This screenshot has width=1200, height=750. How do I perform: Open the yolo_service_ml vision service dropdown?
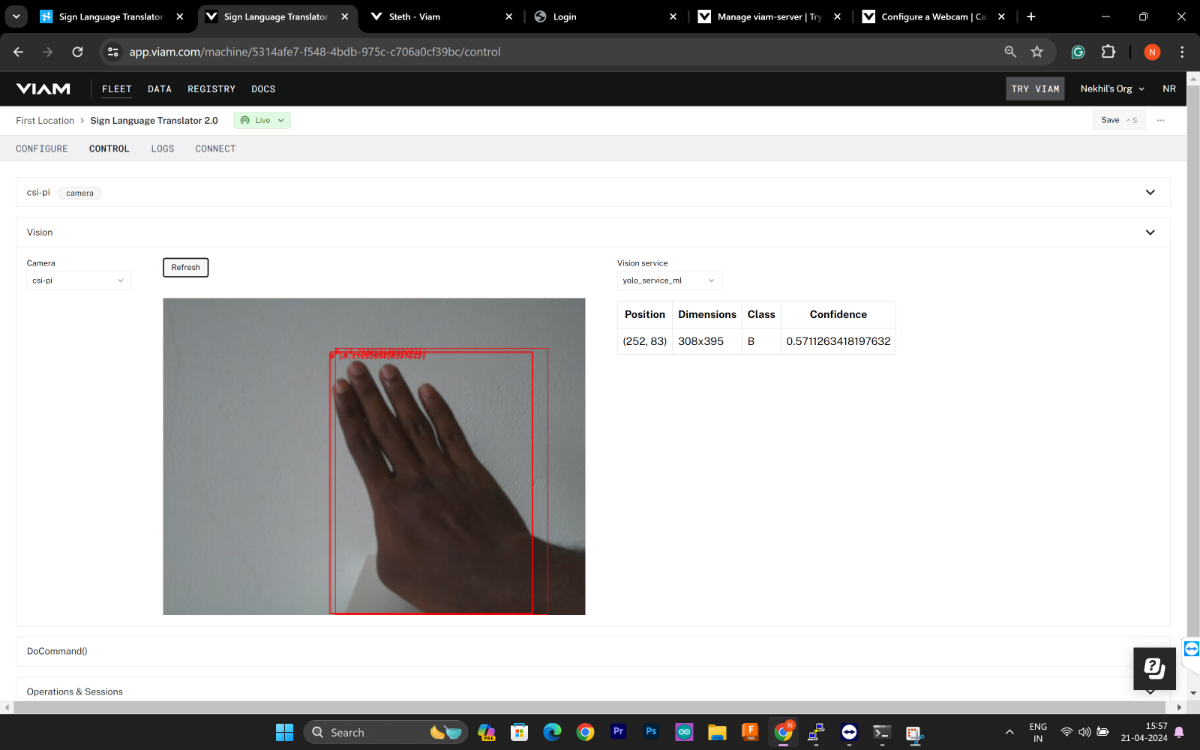pos(669,281)
